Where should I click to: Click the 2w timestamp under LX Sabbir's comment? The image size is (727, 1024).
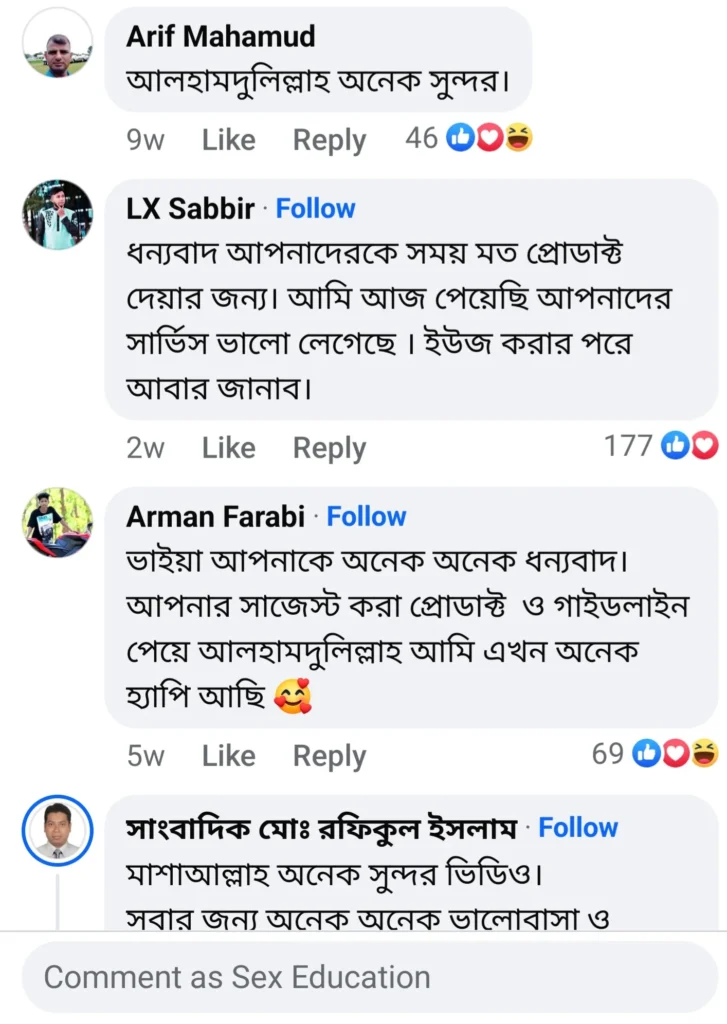tap(146, 449)
